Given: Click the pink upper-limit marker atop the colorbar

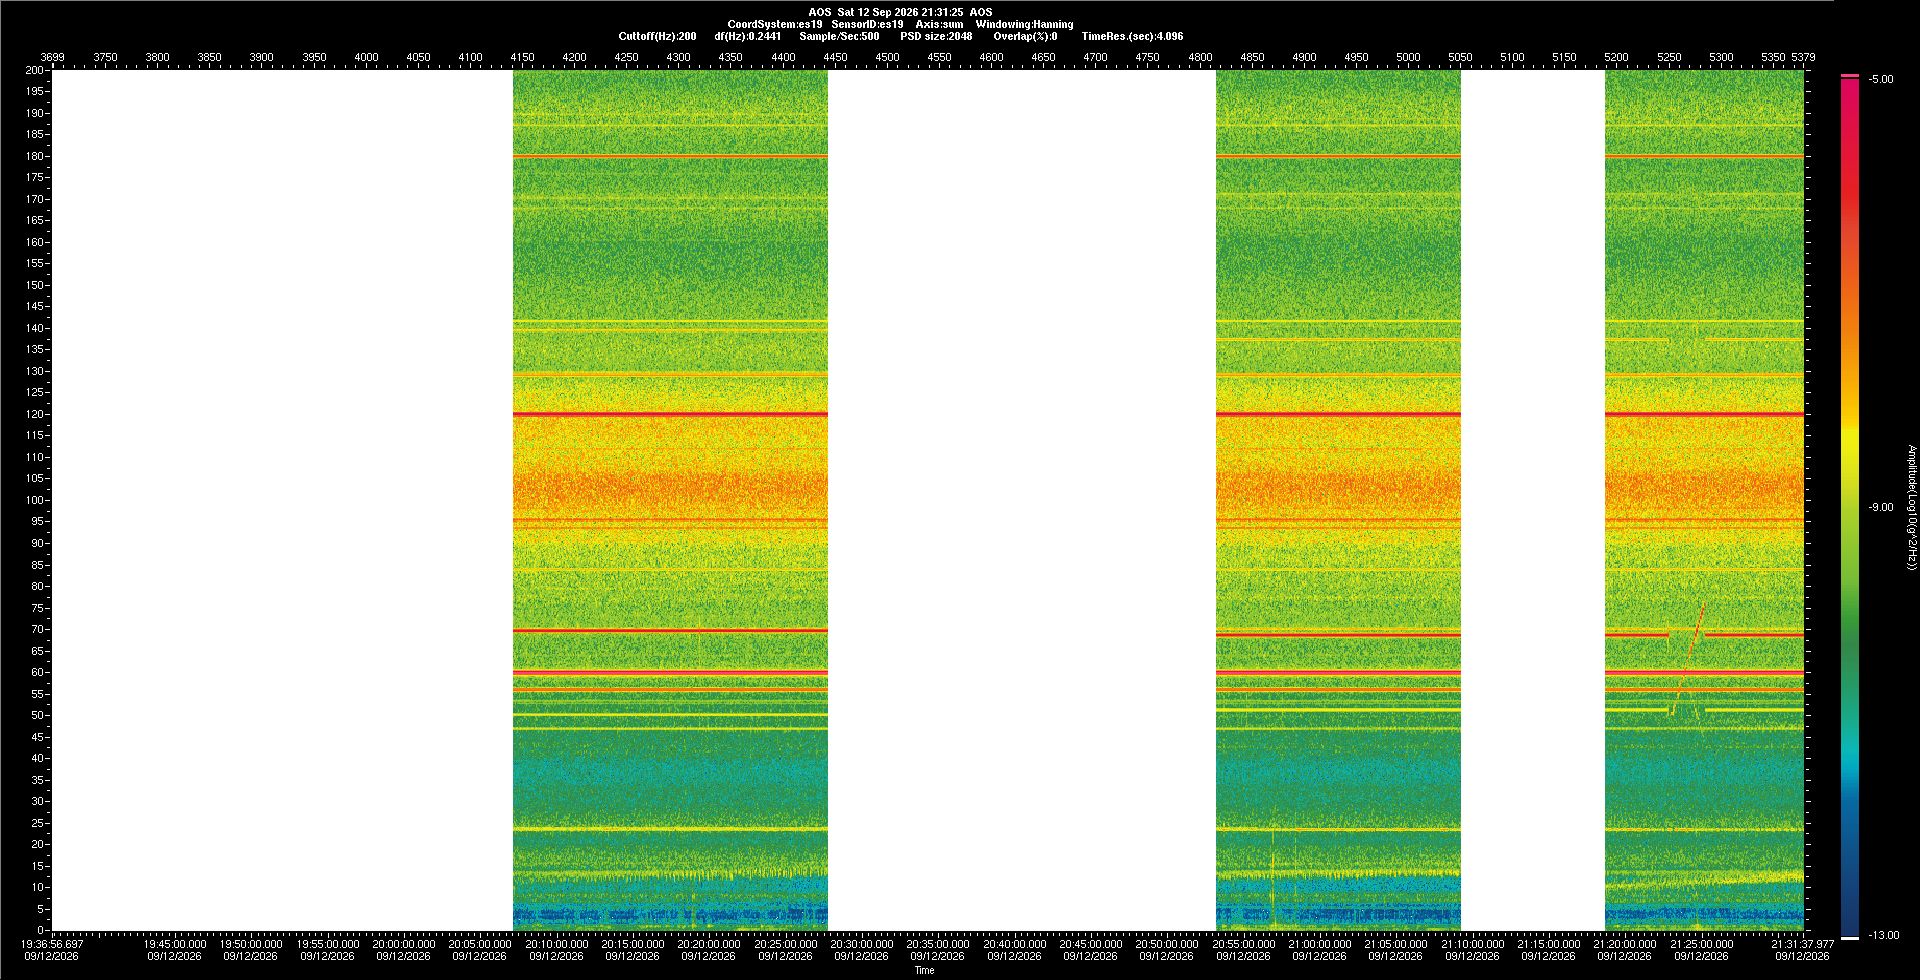Looking at the screenshot, I should 1850,76.
